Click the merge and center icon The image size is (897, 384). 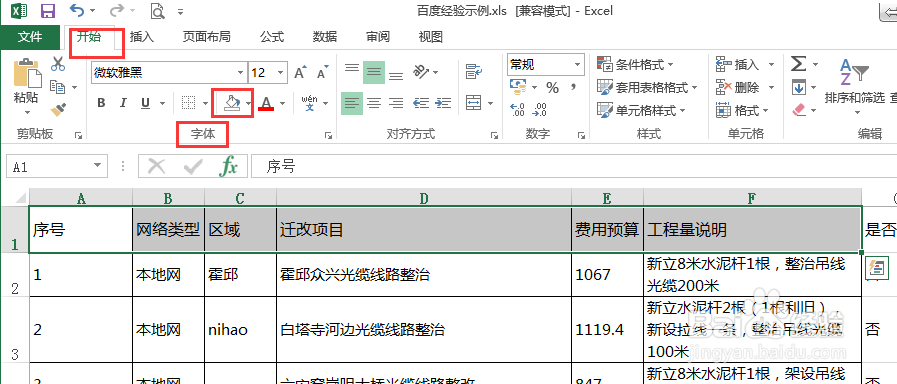coord(474,103)
